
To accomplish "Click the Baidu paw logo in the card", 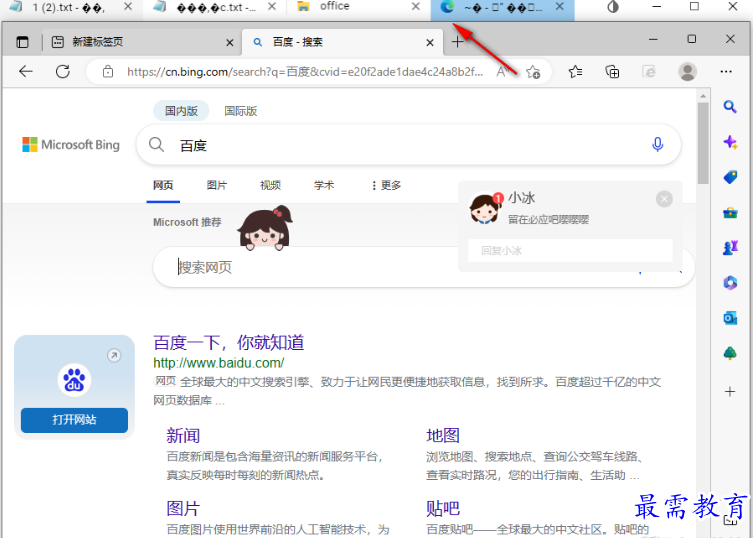I will (74, 380).
